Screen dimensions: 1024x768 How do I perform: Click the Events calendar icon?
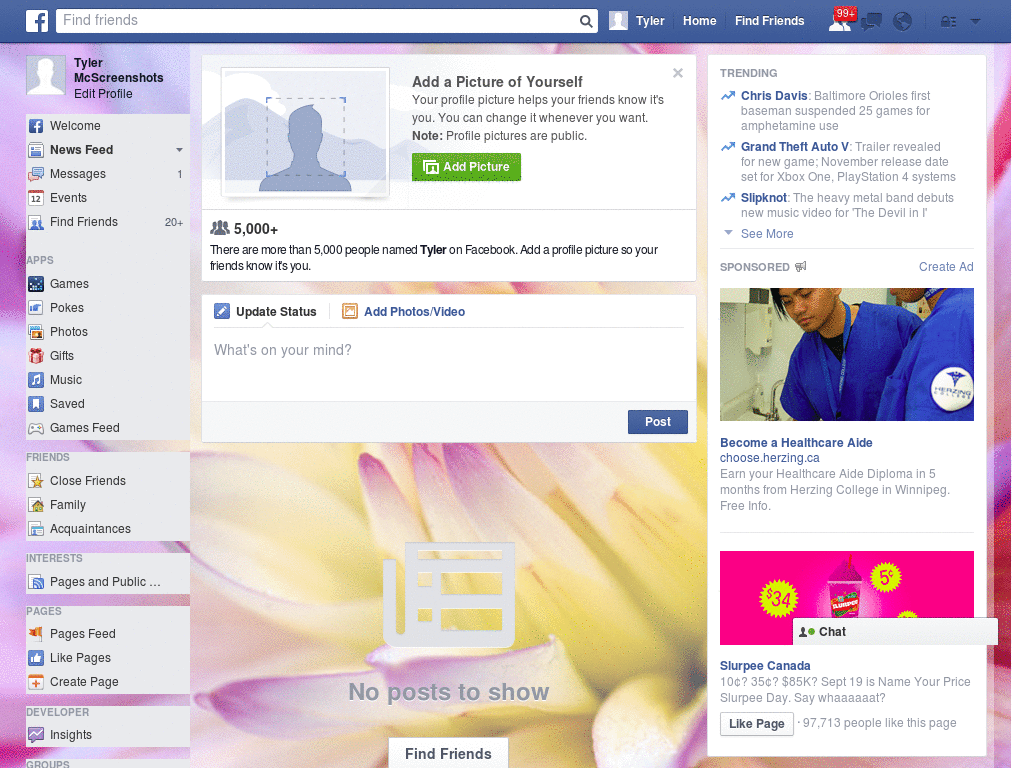(x=36, y=198)
